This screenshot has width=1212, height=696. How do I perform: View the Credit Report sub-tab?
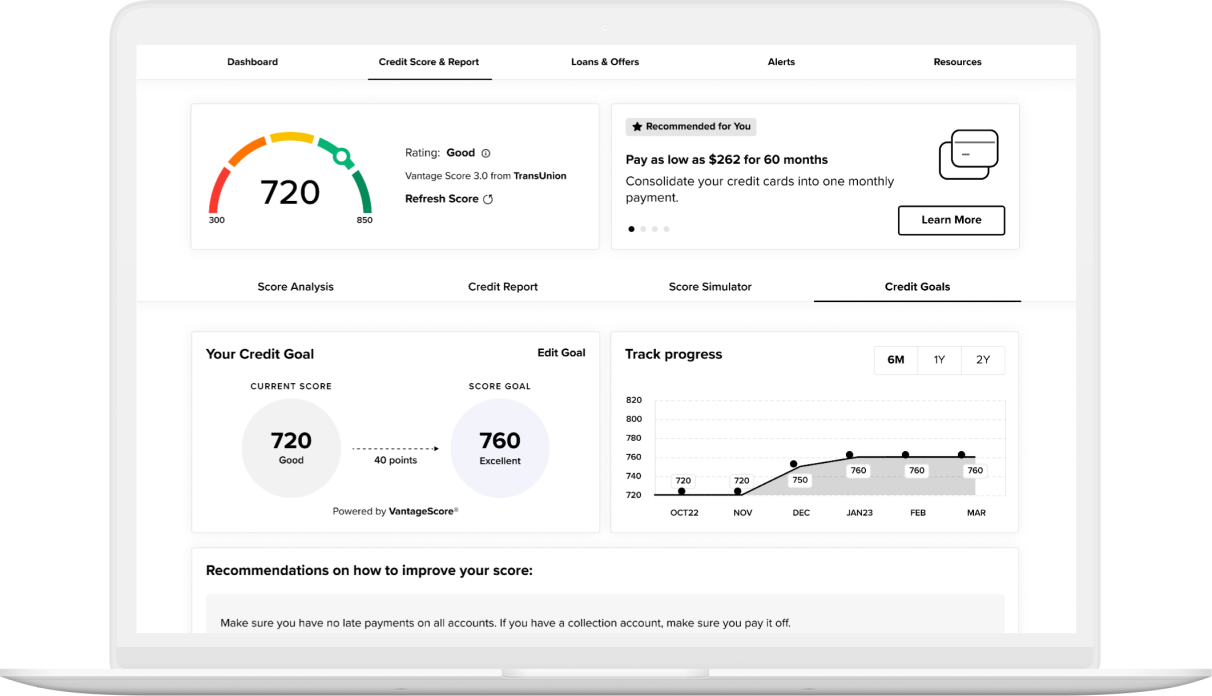point(503,287)
